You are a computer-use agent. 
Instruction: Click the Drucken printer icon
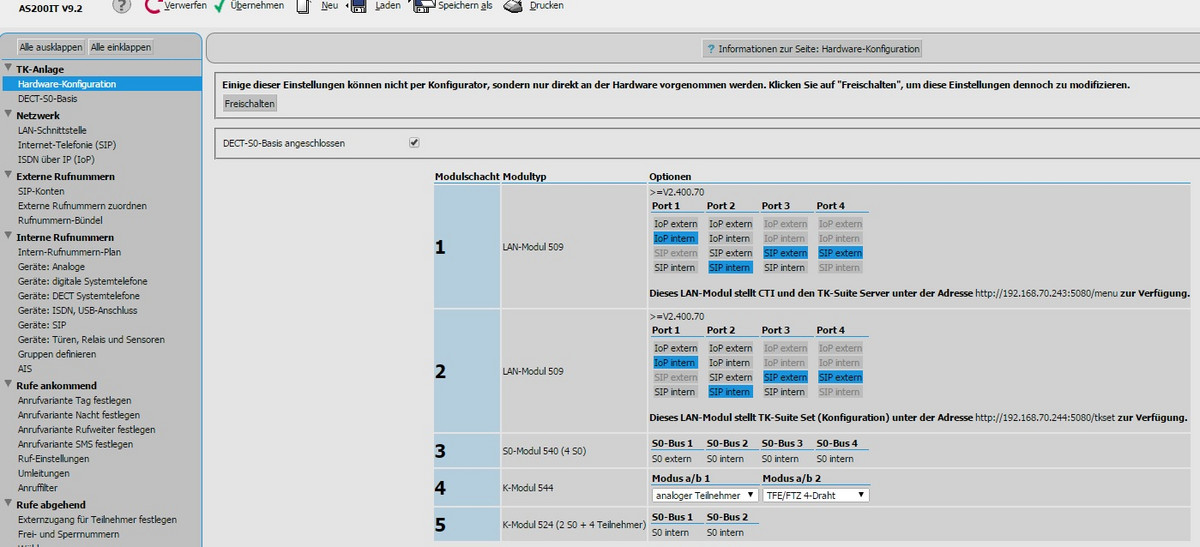[513, 6]
